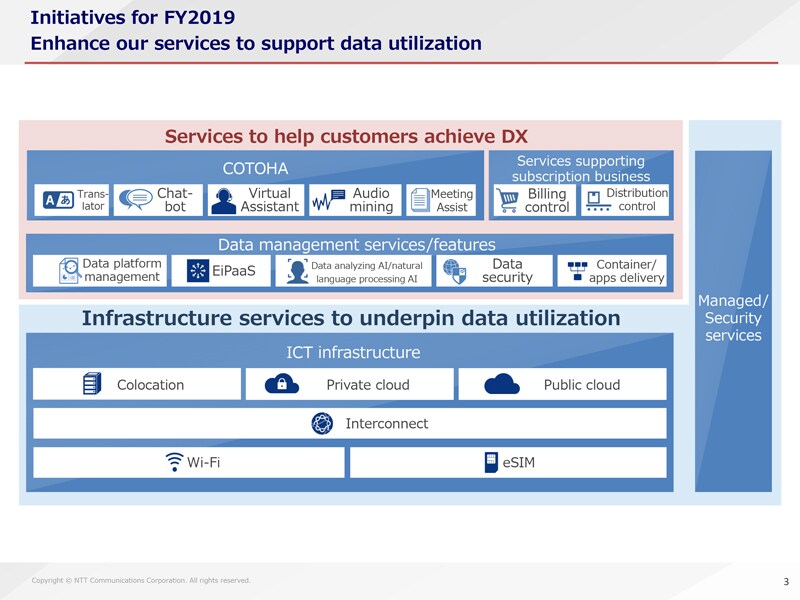The width and height of the screenshot is (800, 600).
Task: Click 'Enhance our services to support data utilization' subtitle
Action: [256, 43]
